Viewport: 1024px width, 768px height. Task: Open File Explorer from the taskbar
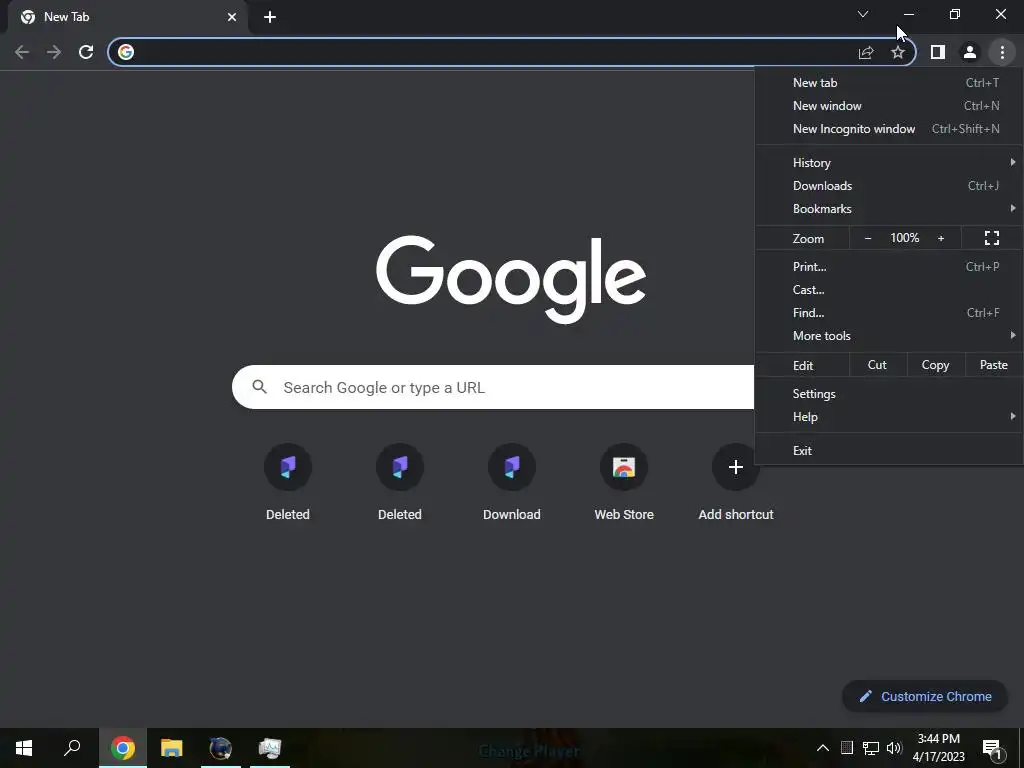tap(172, 748)
